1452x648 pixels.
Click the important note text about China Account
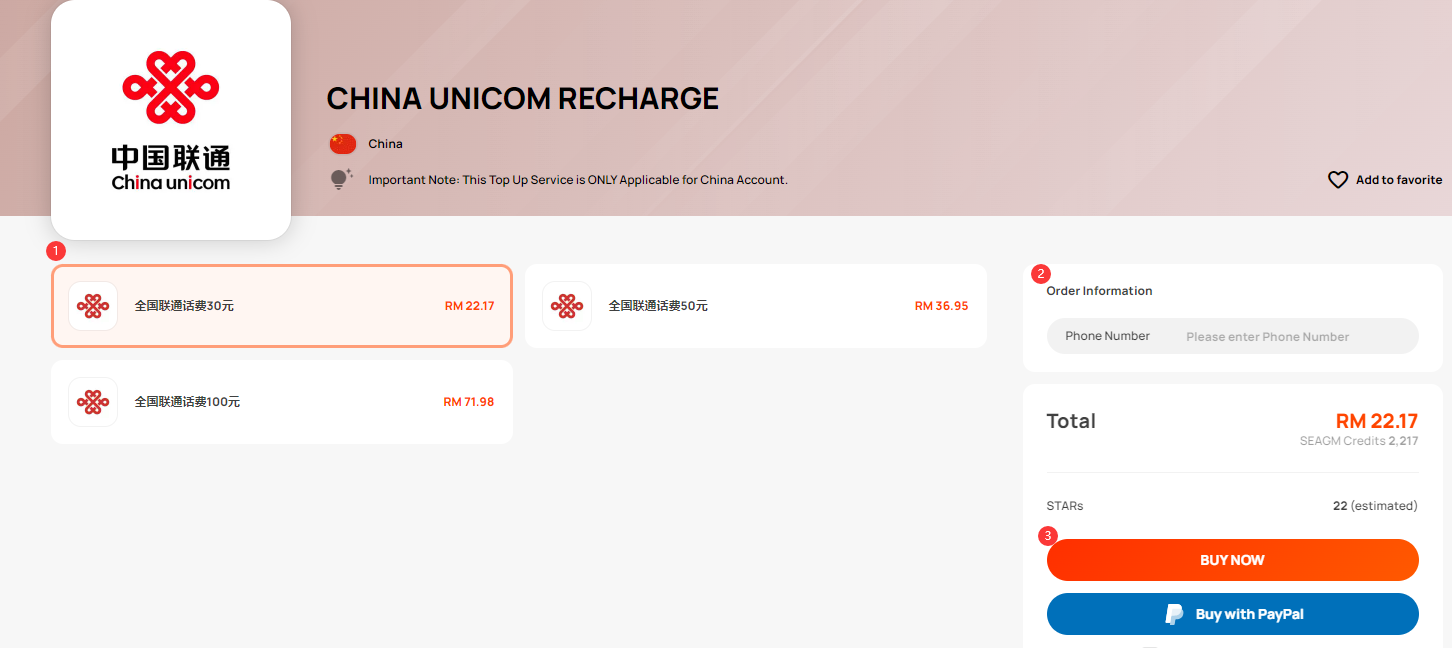(x=578, y=180)
